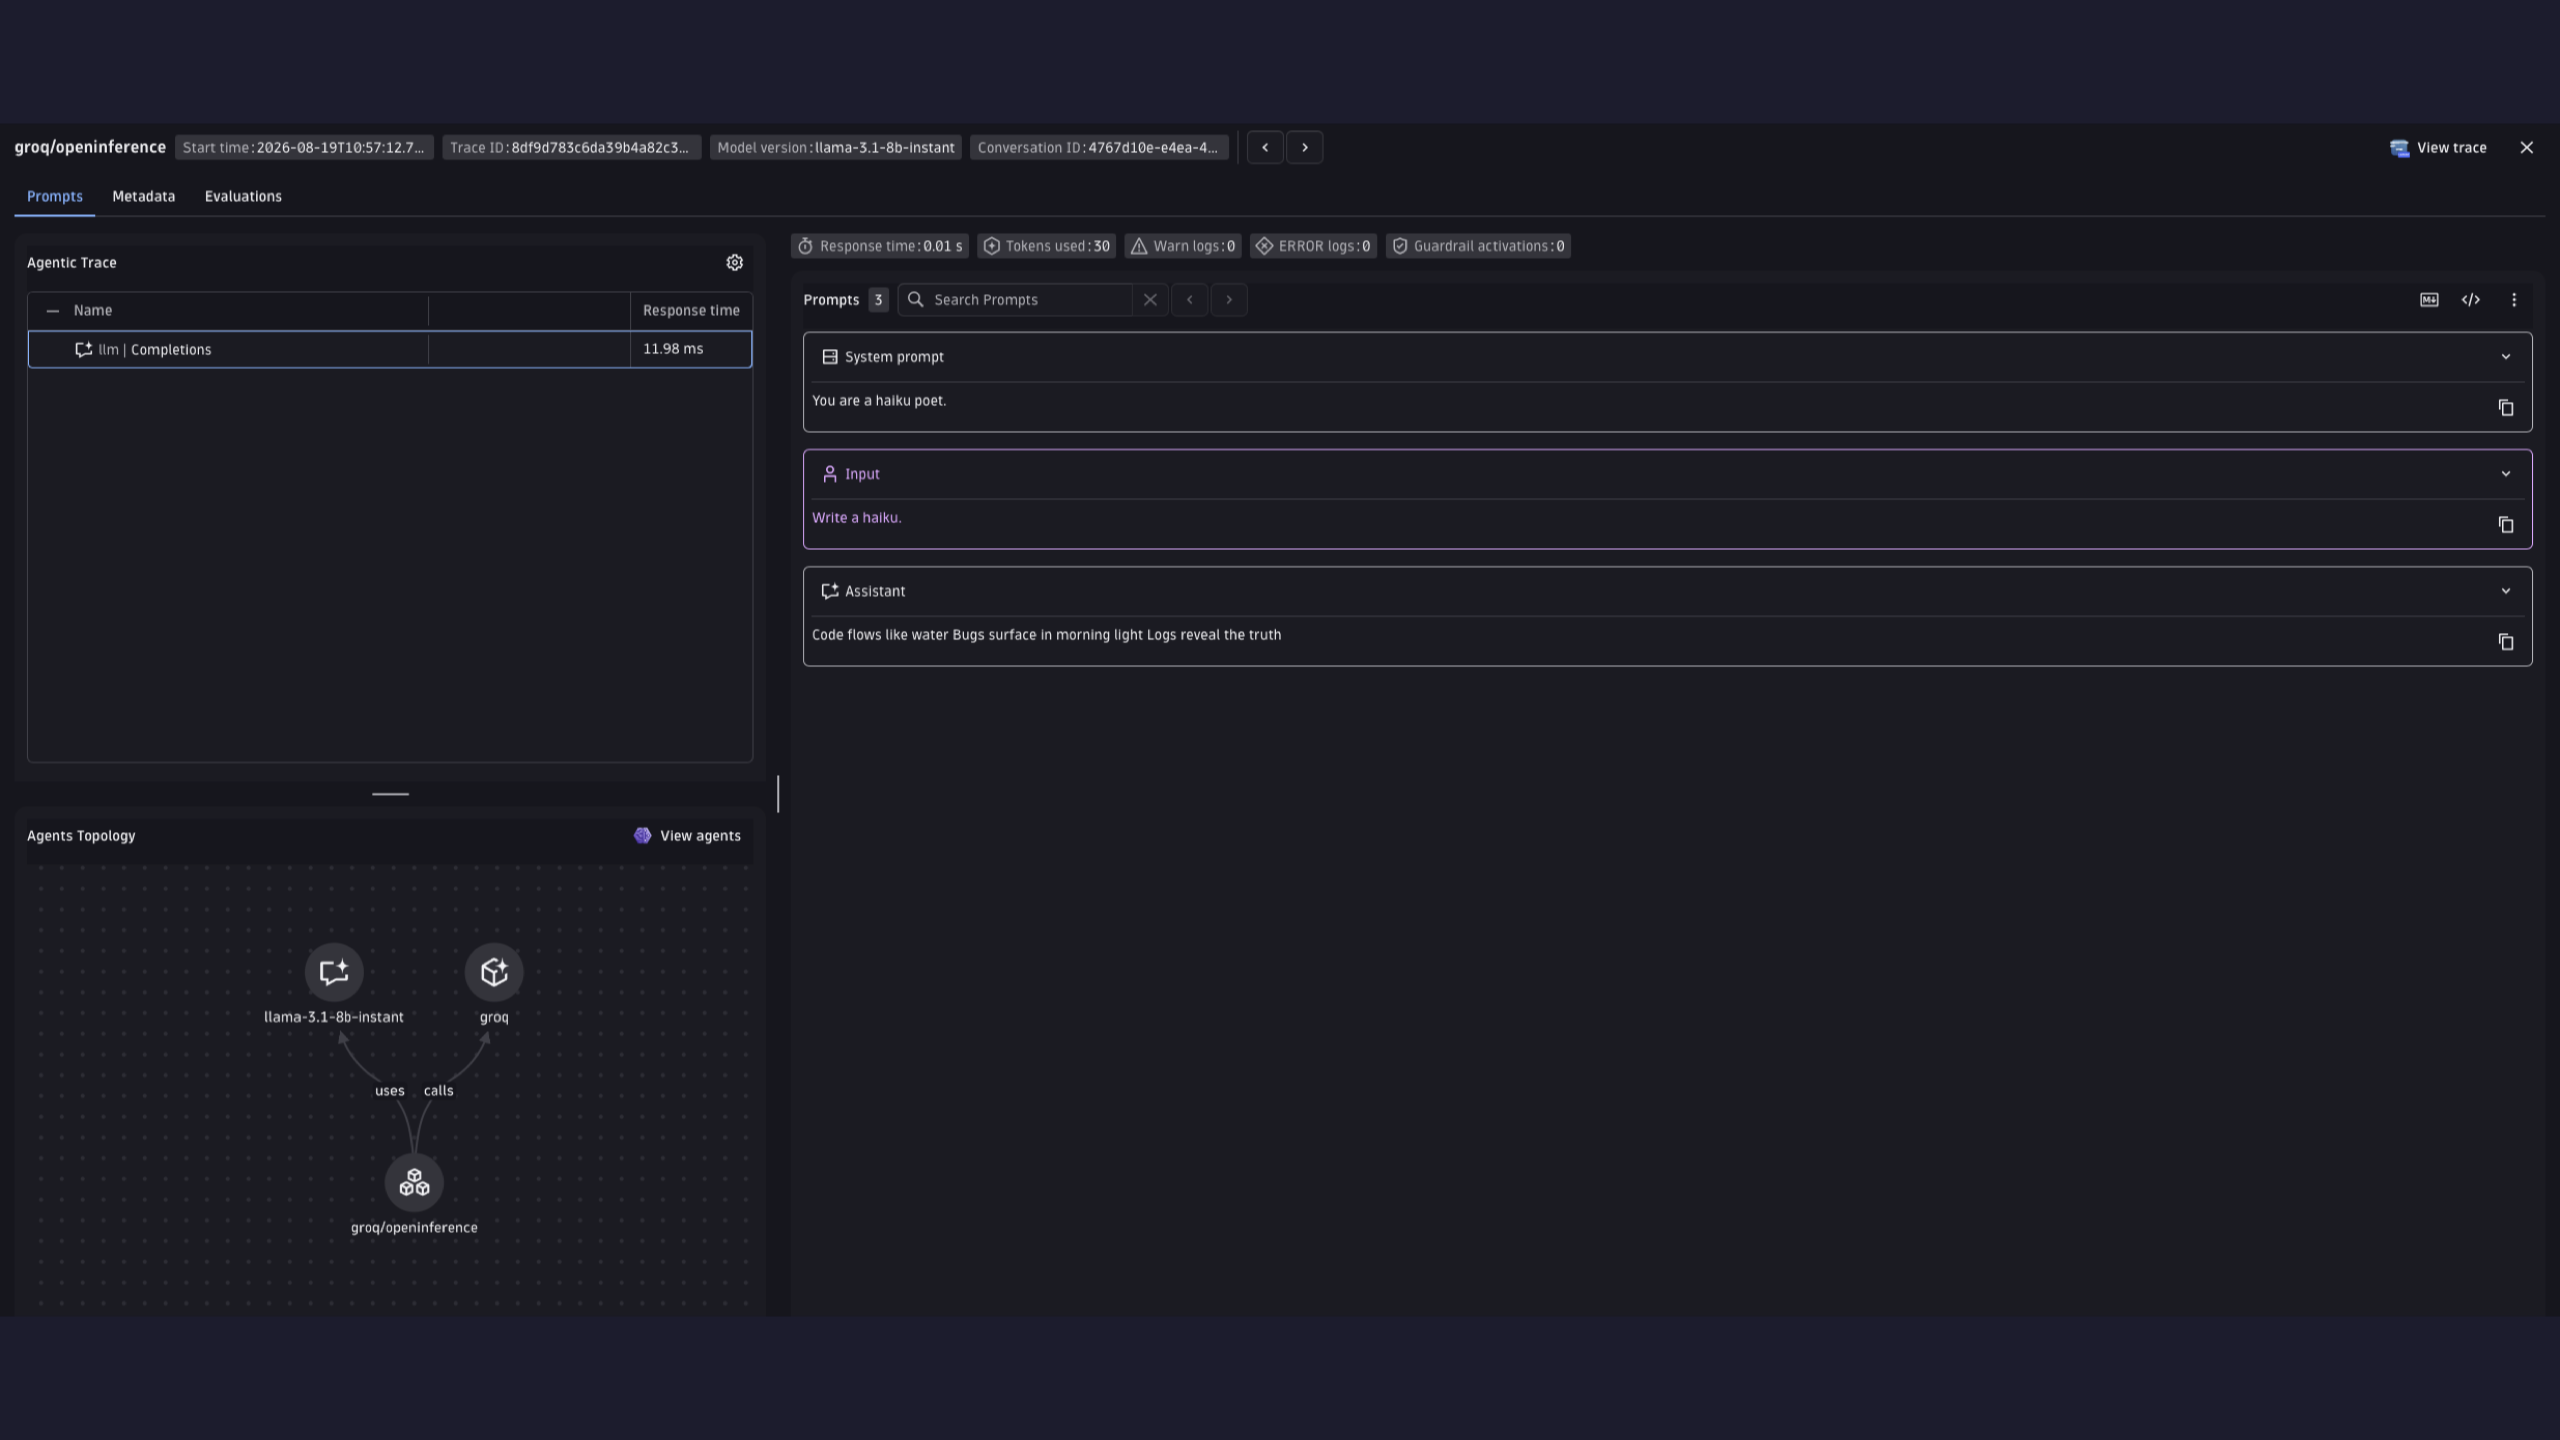
Task: Click the Response time stopwatch chip
Action: click(880, 246)
